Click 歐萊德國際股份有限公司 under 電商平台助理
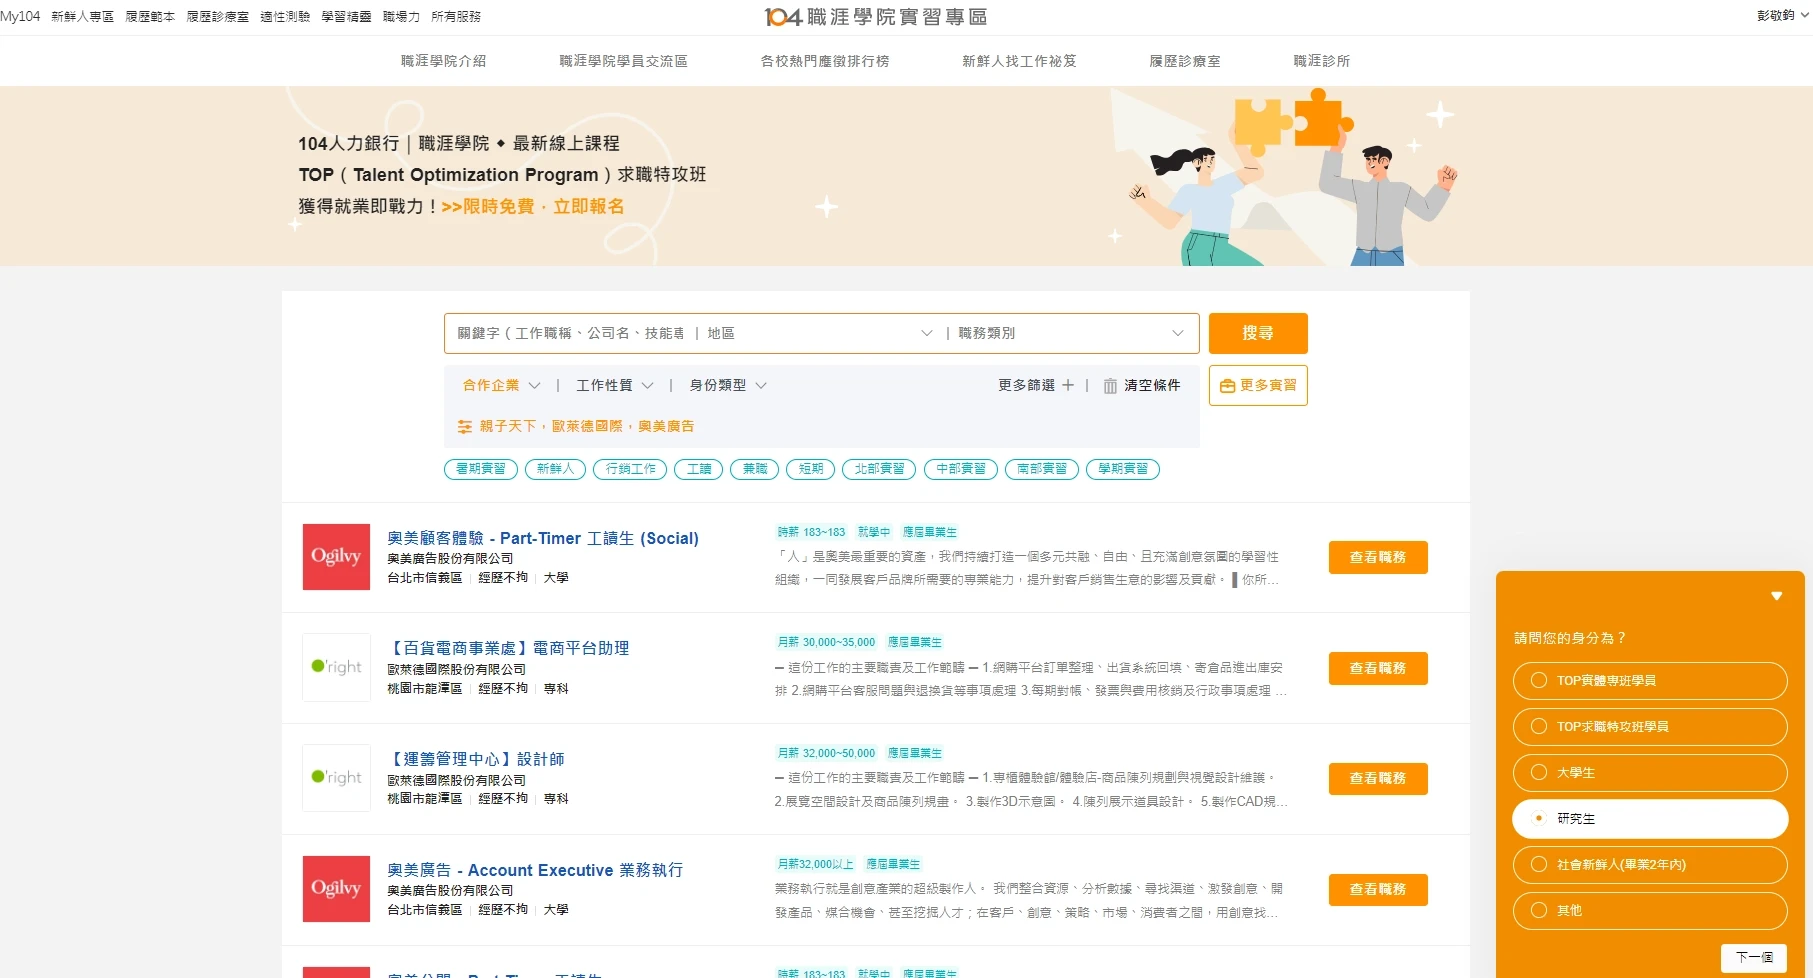This screenshot has height=978, width=1813. (x=456, y=669)
